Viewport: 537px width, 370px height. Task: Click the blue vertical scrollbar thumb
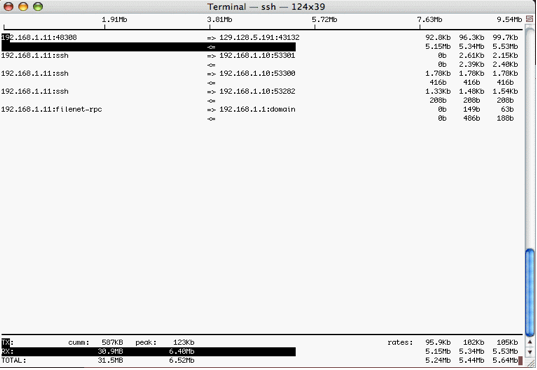(x=530, y=293)
